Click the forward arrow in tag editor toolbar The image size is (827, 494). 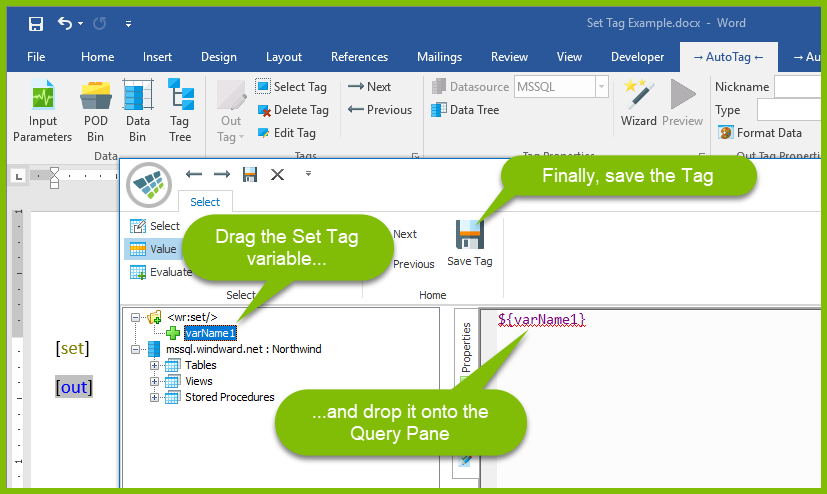[x=222, y=174]
